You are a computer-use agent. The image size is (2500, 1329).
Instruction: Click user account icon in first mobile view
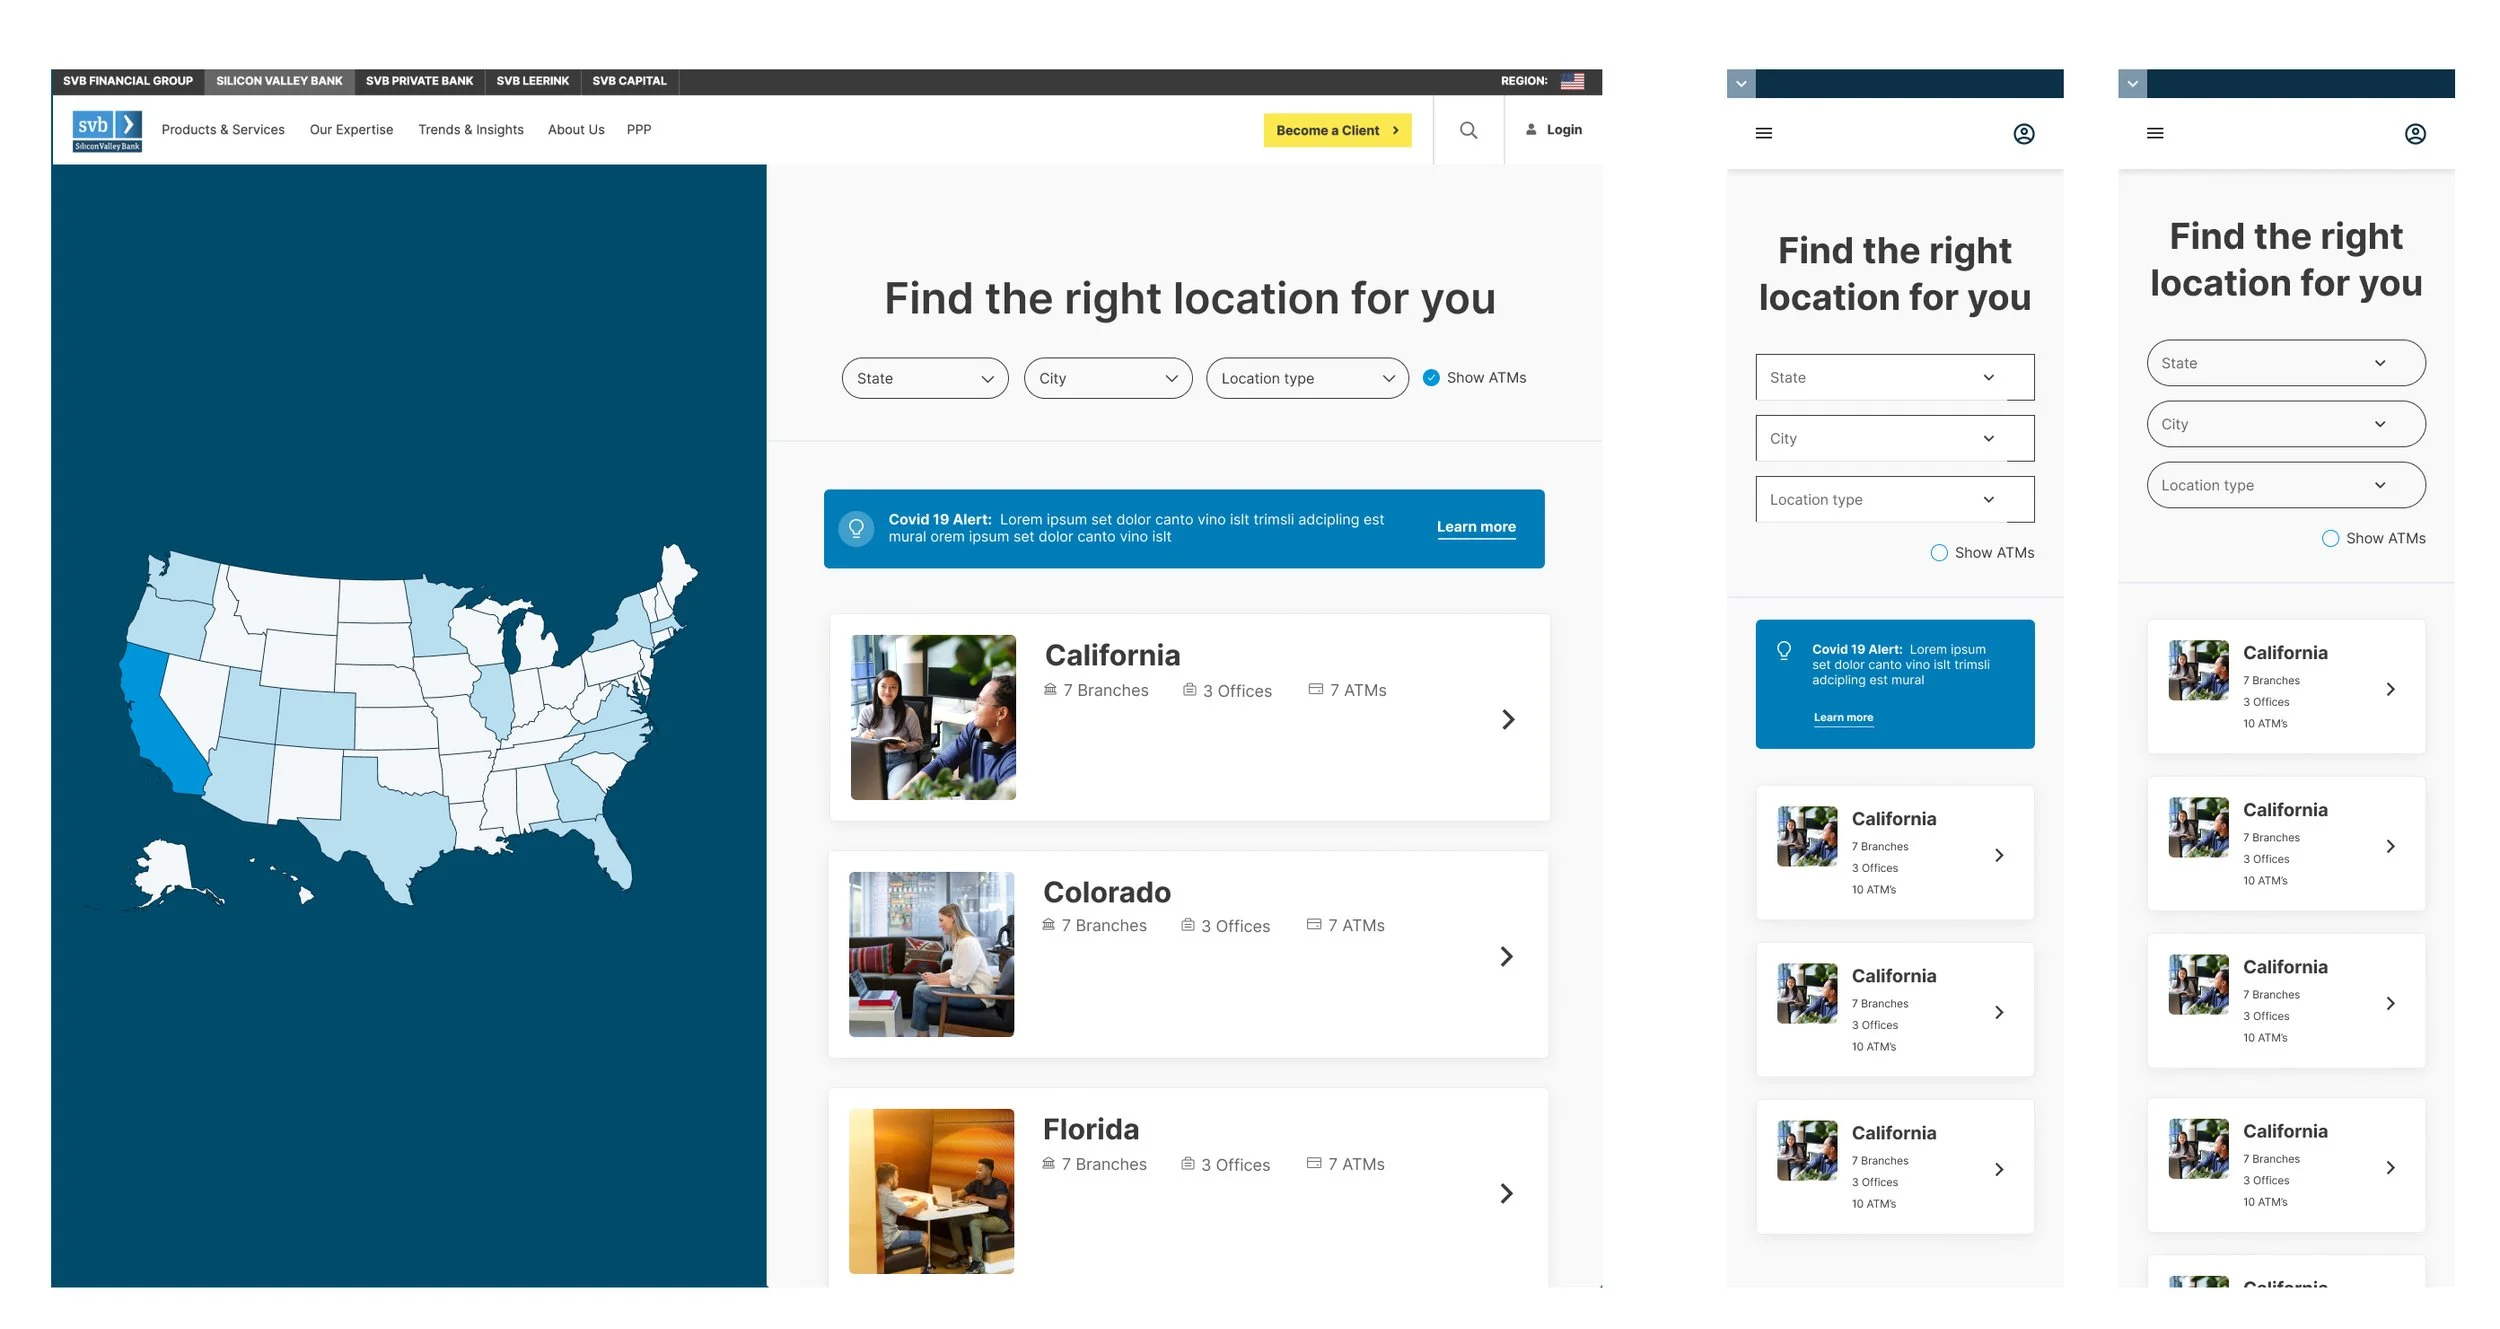pos(2023,134)
